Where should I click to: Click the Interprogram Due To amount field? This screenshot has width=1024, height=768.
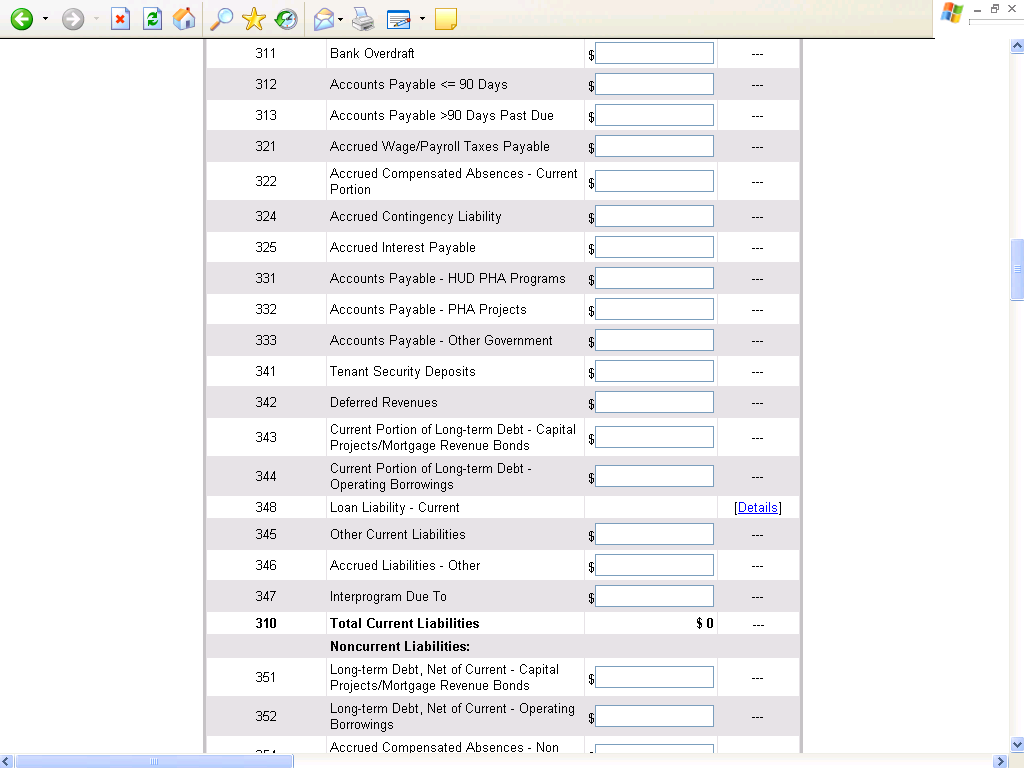(654, 596)
